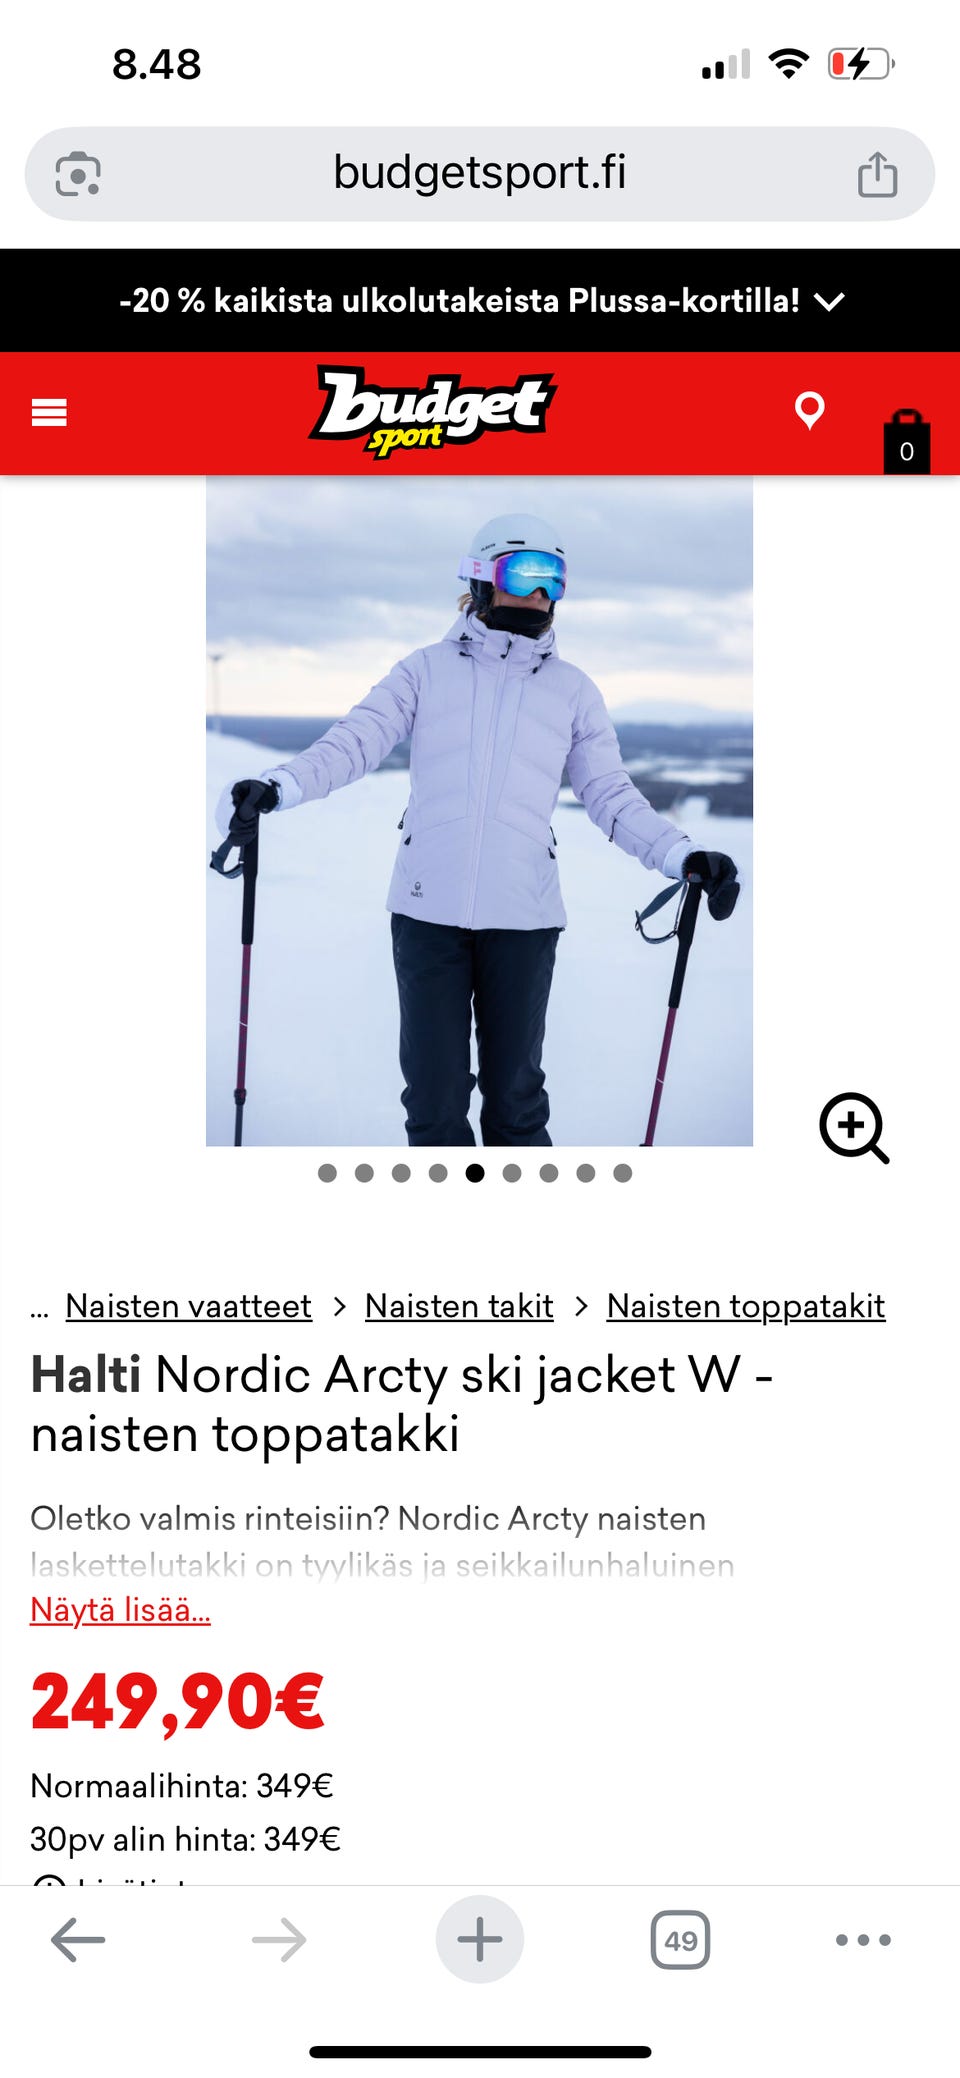Open new tab with plus button
This screenshot has height=2078, width=960.
pos(480,1939)
